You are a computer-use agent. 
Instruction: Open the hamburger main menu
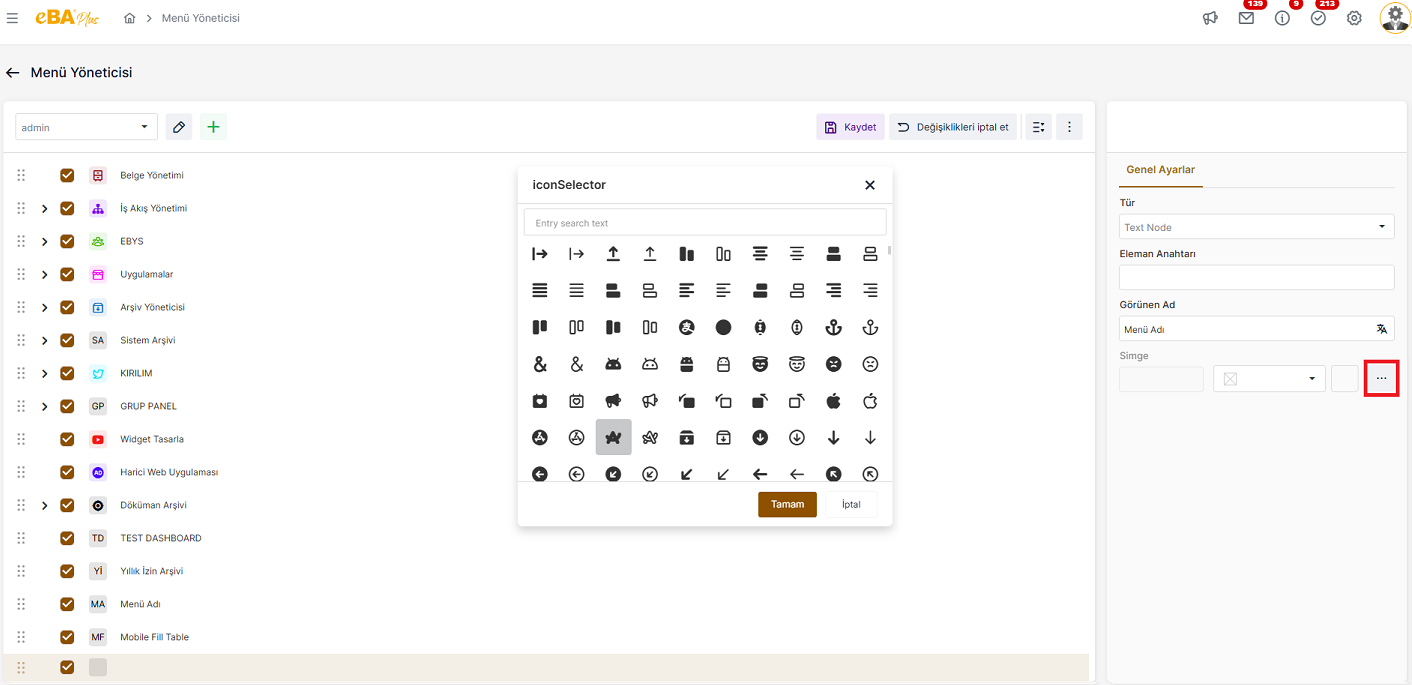(x=12, y=18)
